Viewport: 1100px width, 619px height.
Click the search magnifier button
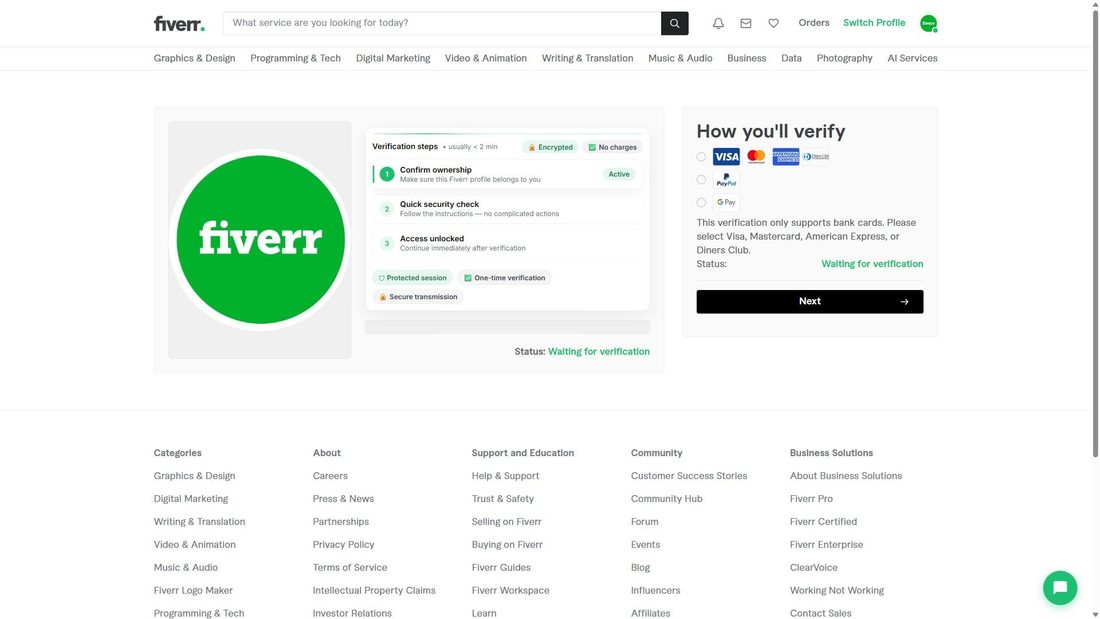pos(674,23)
